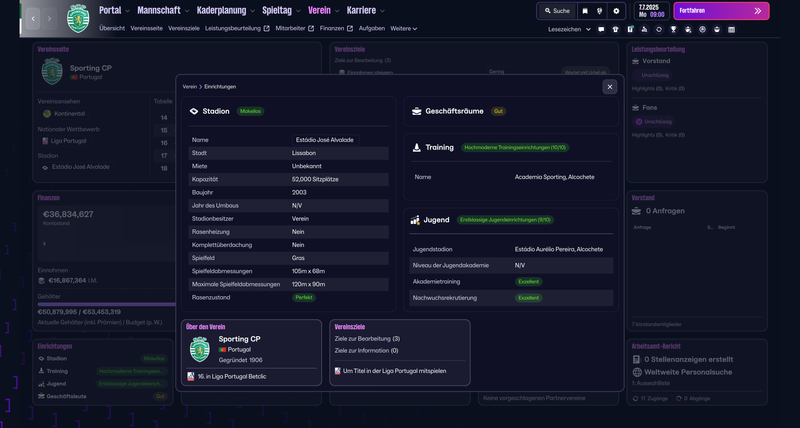Open Finanzen external link tab
Viewport: 800px width, 428px height.
336,29
